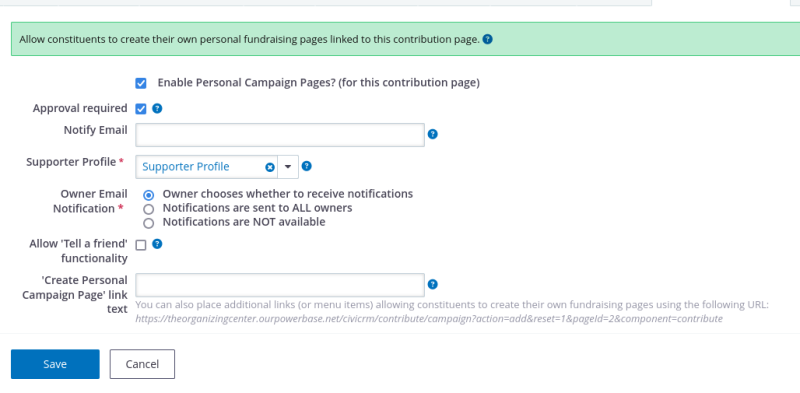Enable Allow 'Tell a friend' functionality checkbox
Image resolution: width=800 pixels, height=393 pixels.
(x=141, y=245)
